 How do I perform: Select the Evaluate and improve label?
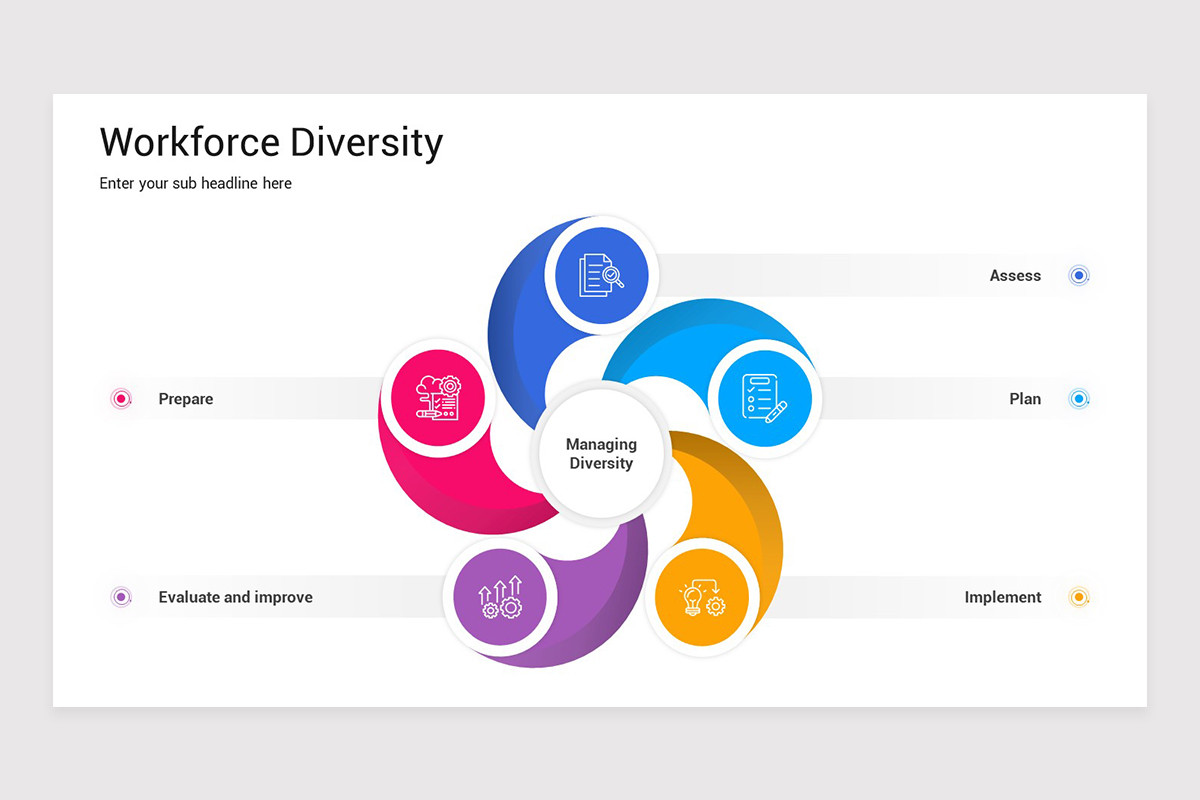(235, 597)
